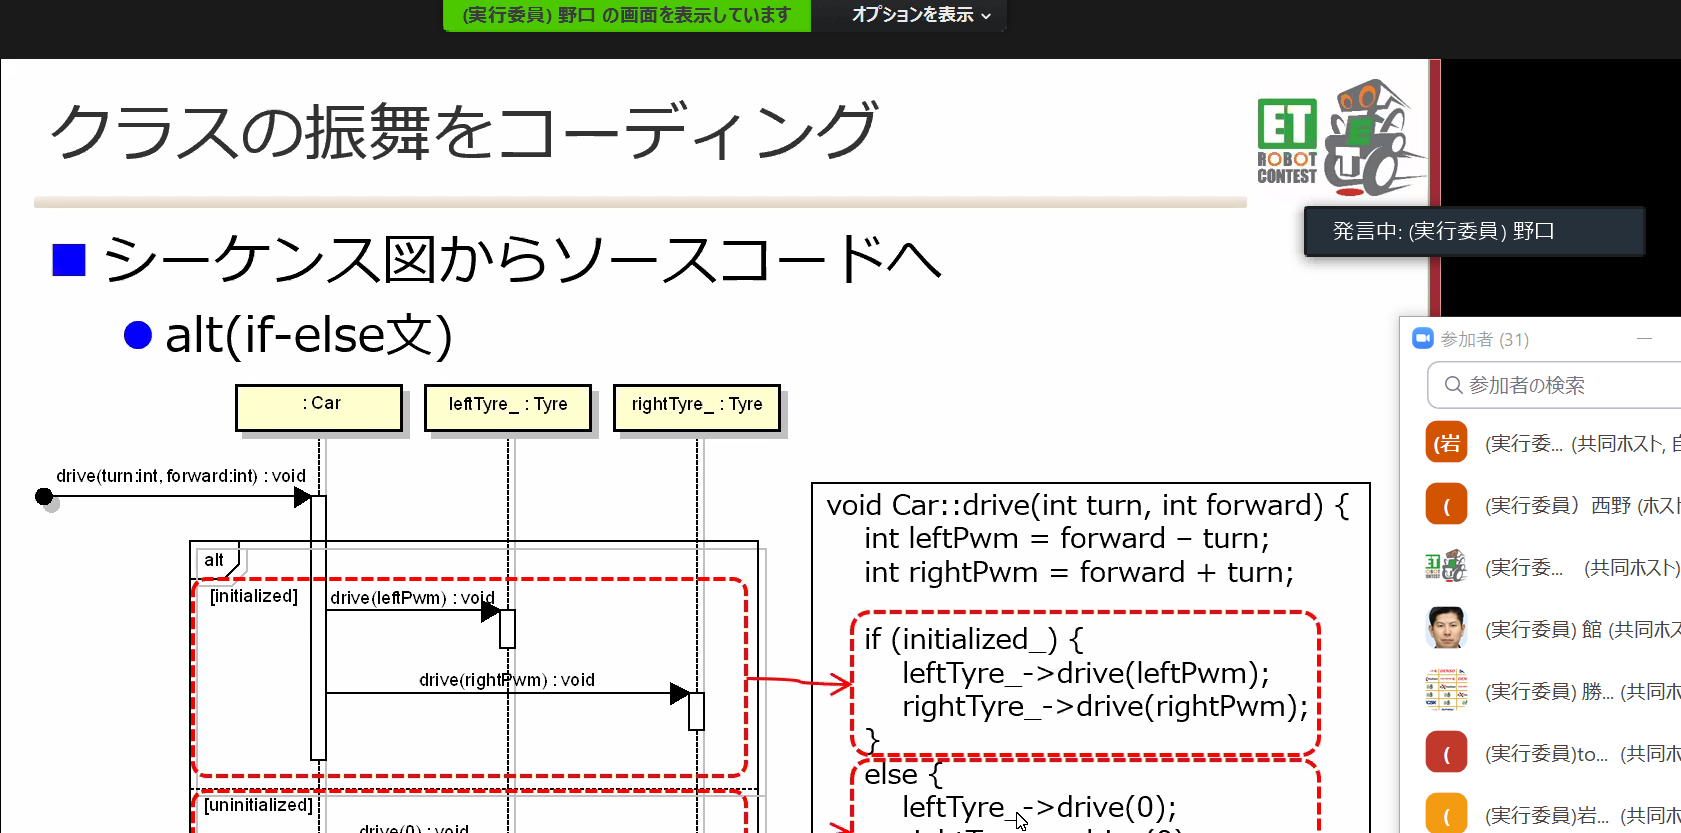Click the leftTyre_ : Tyre lifeline box
Image resolution: width=1681 pixels, height=833 pixels.
(508, 407)
